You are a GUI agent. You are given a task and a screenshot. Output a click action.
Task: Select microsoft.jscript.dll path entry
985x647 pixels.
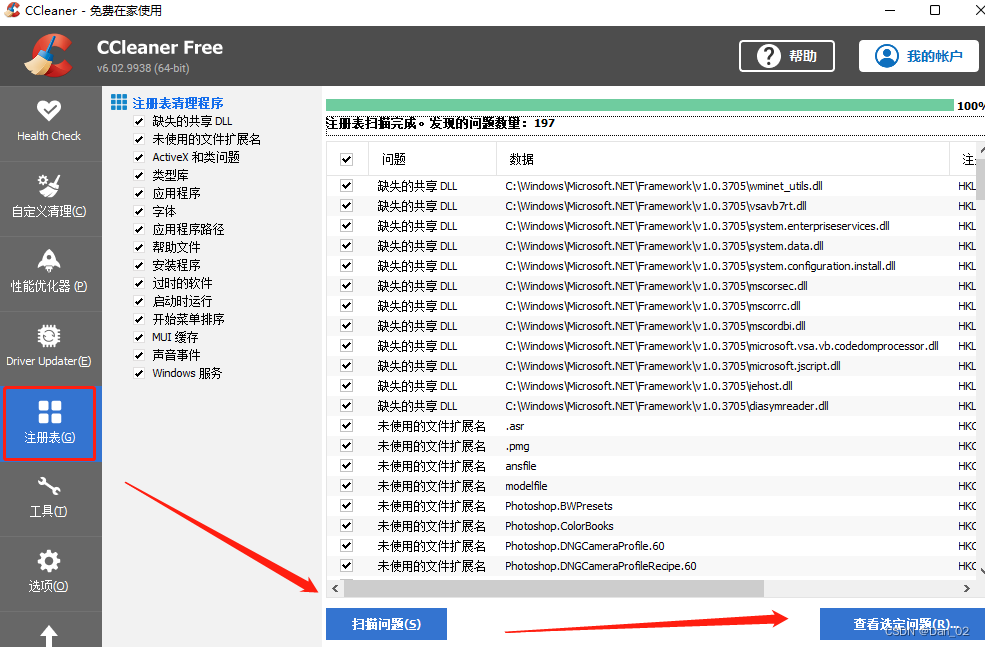(673, 366)
